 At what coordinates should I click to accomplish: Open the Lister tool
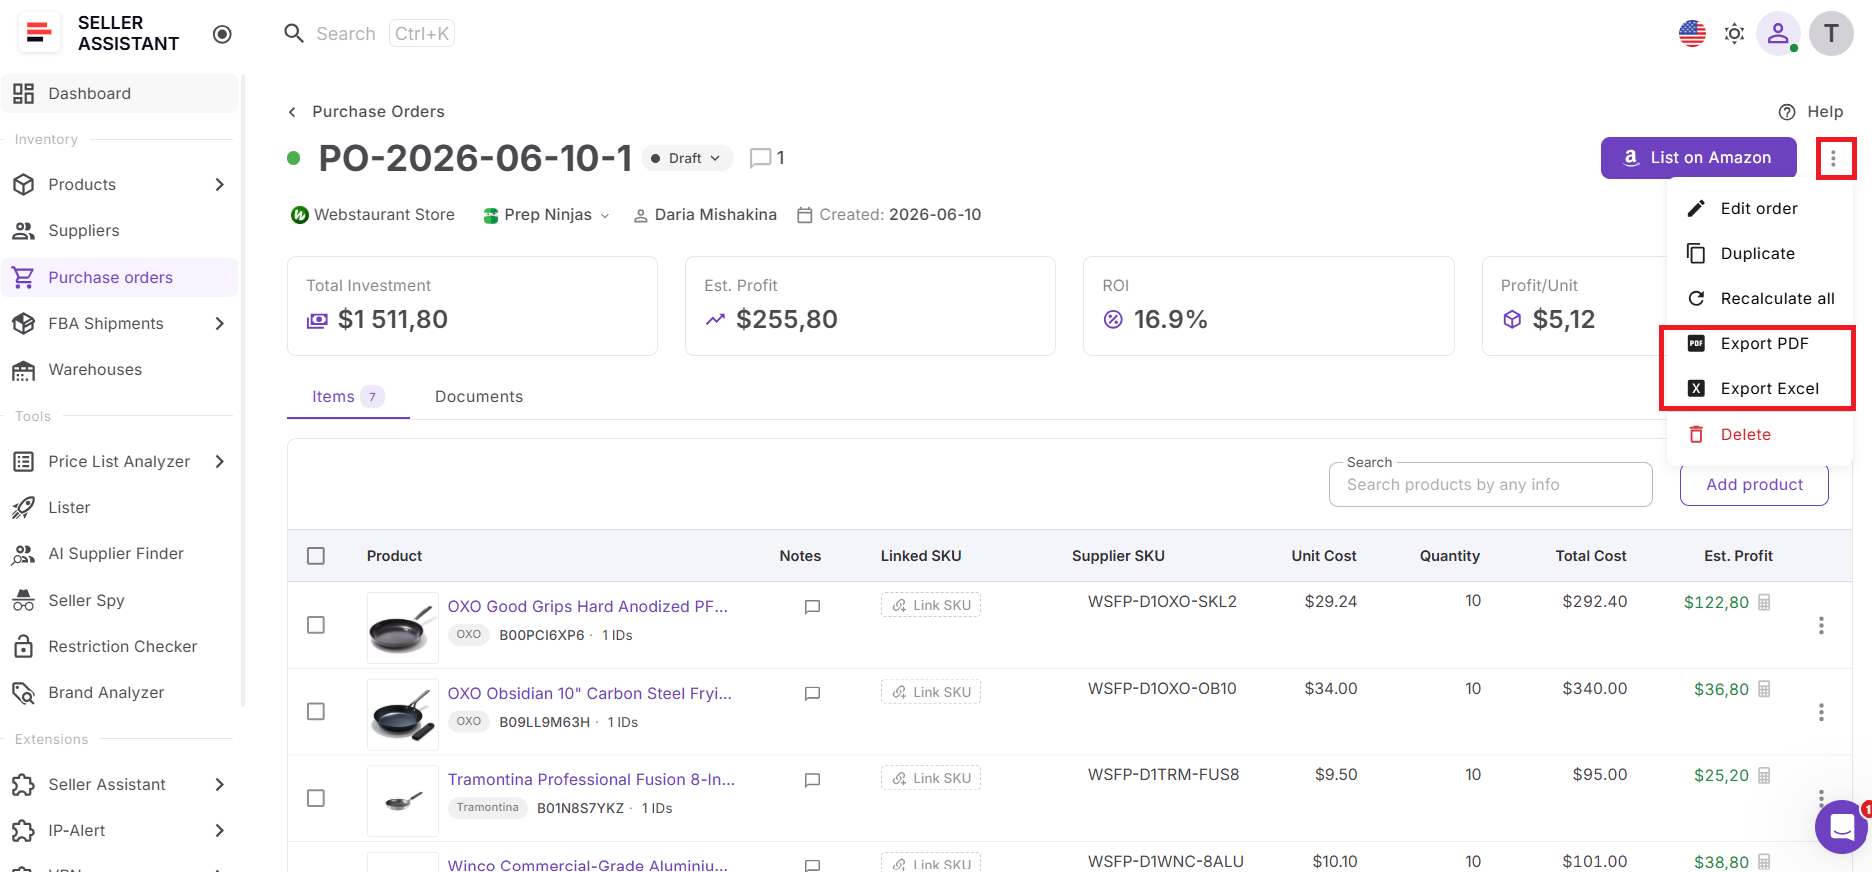pyautogui.click(x=120, y=507)
